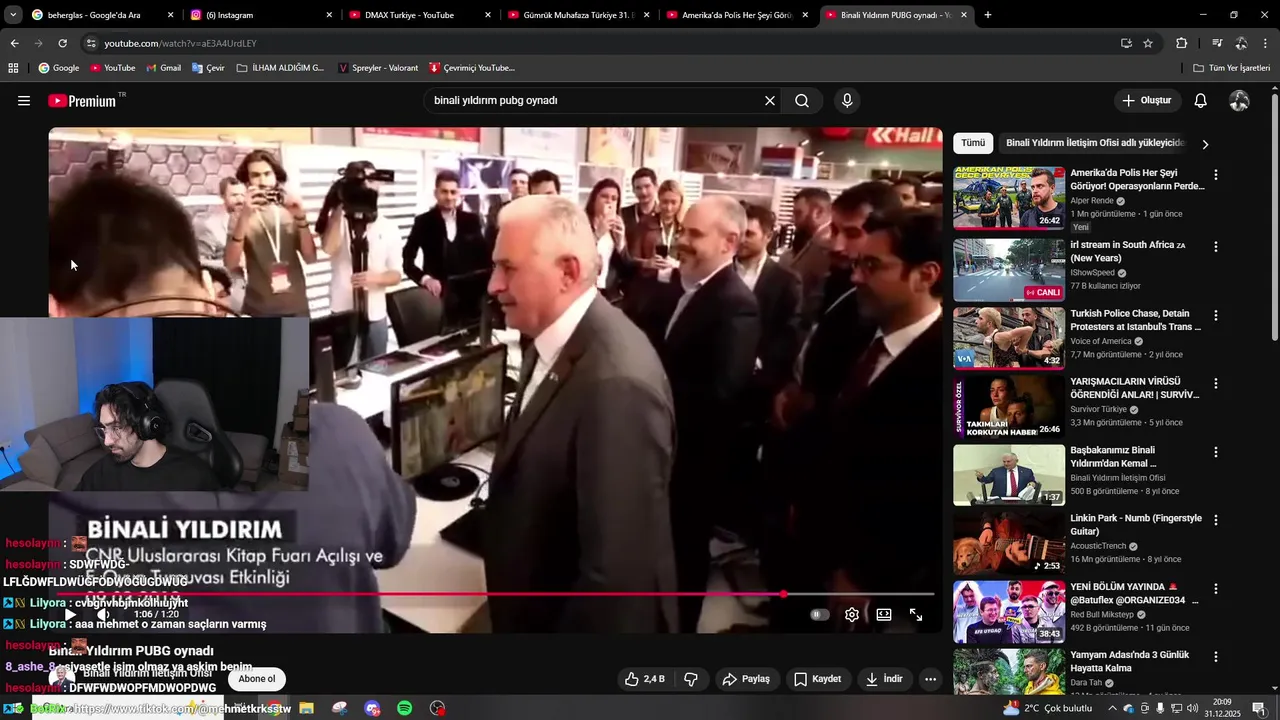Image resolution: width=1280 pixels, height=720 pixels.
Task: Clear the search box with the X icon
Action: (x=770, y=101)
